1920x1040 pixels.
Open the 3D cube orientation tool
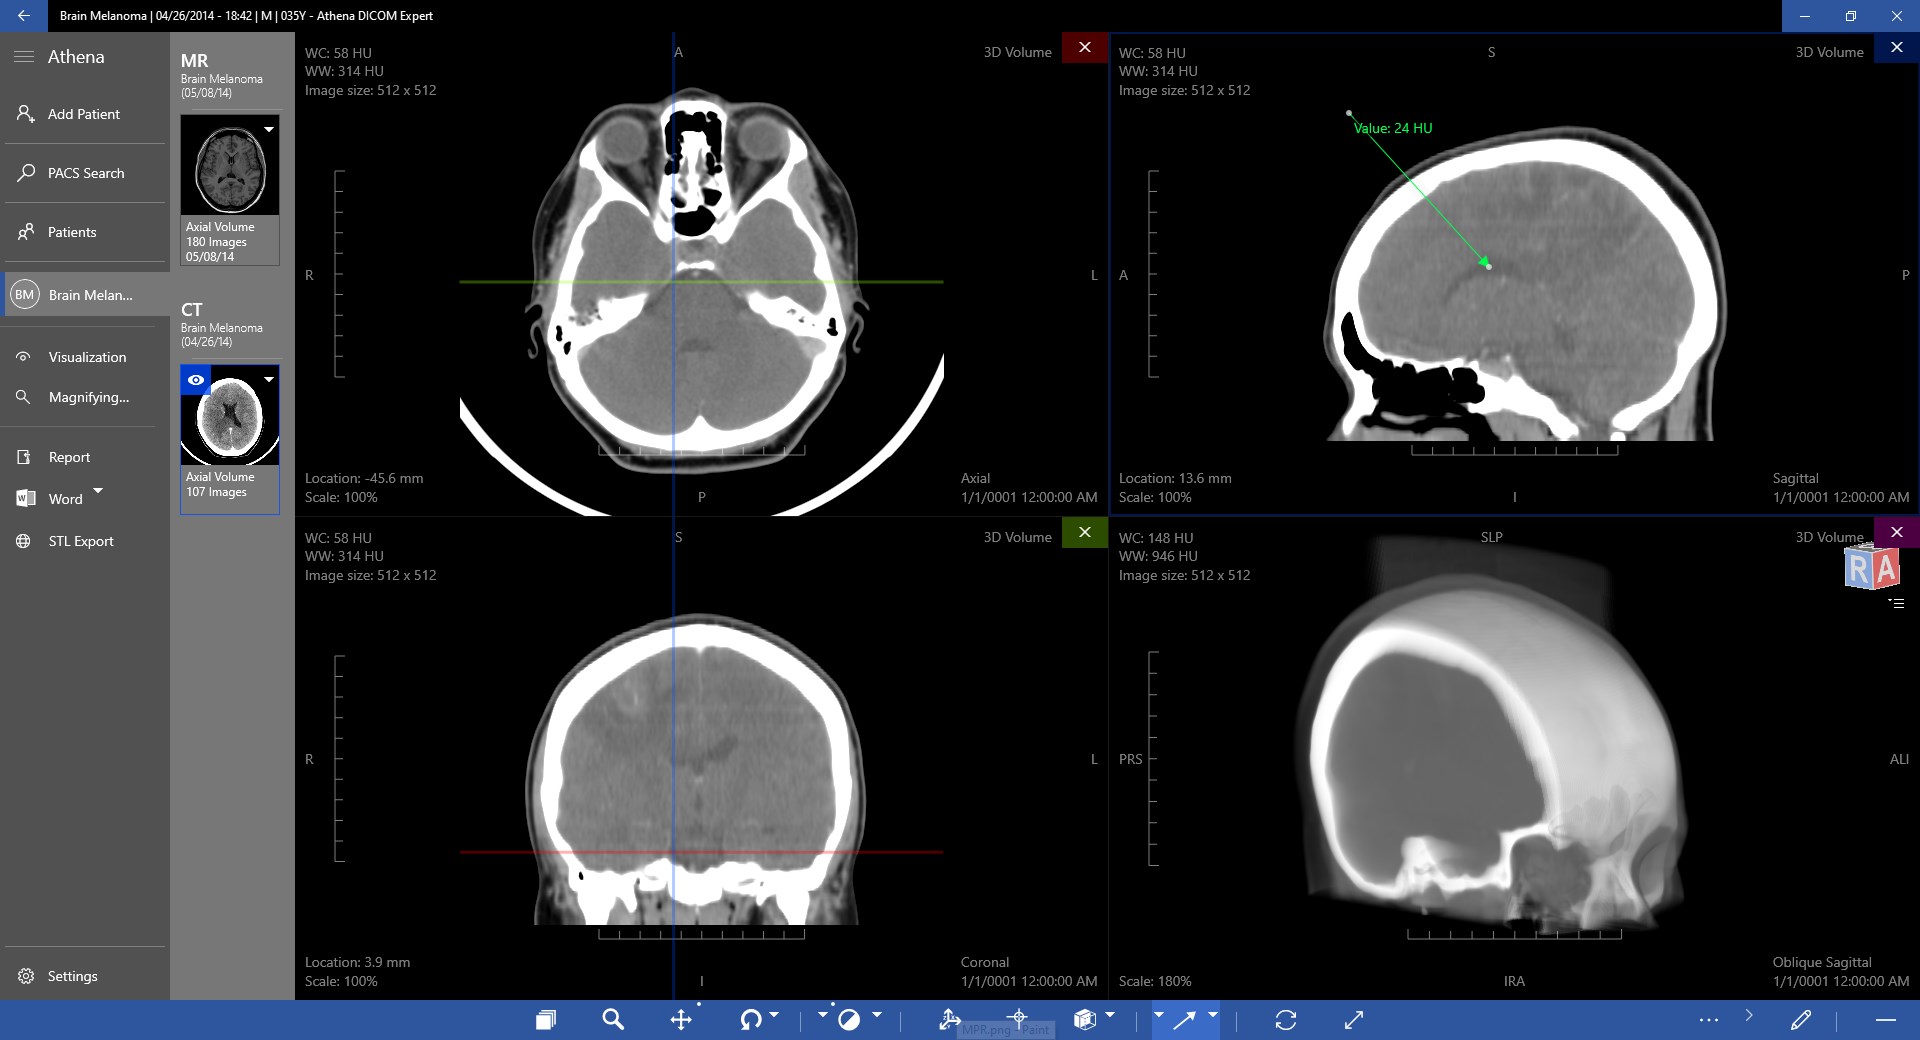tap(1086, 1020)
